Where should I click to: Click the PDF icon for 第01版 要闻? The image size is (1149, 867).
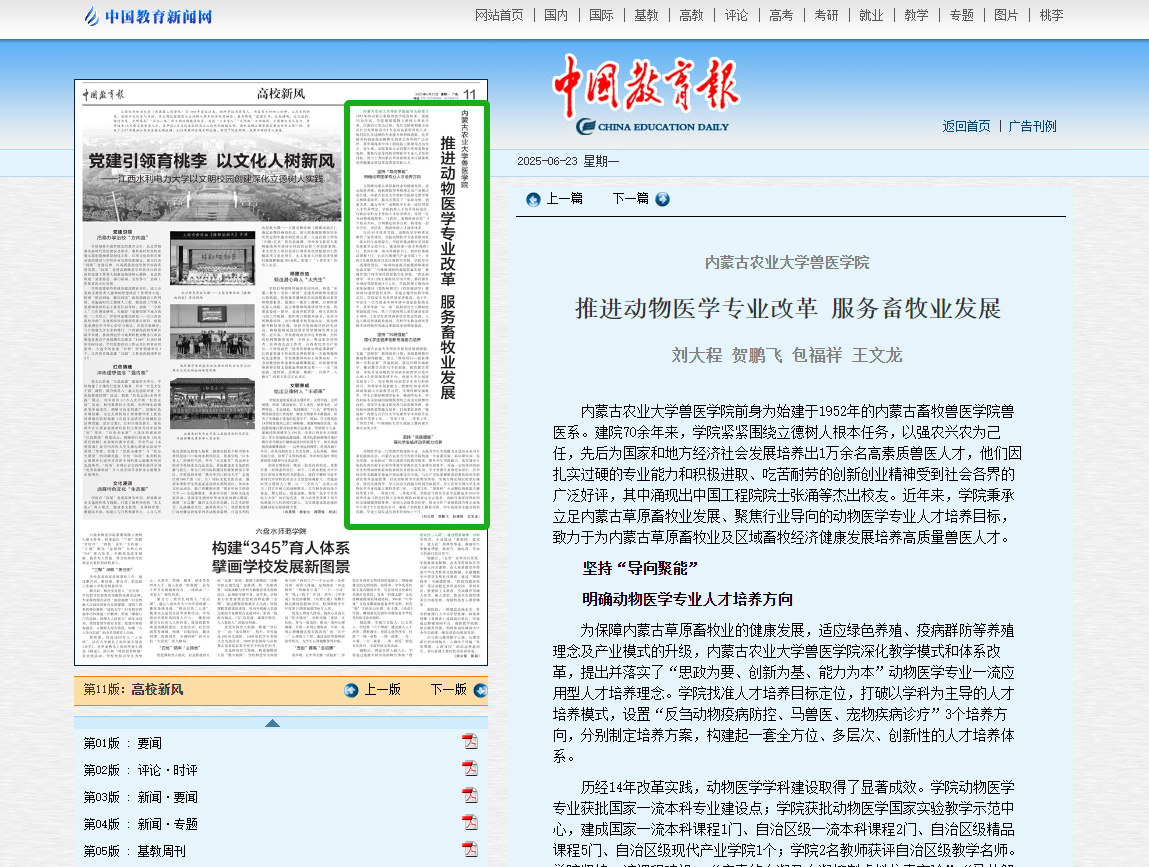(469, 741)
